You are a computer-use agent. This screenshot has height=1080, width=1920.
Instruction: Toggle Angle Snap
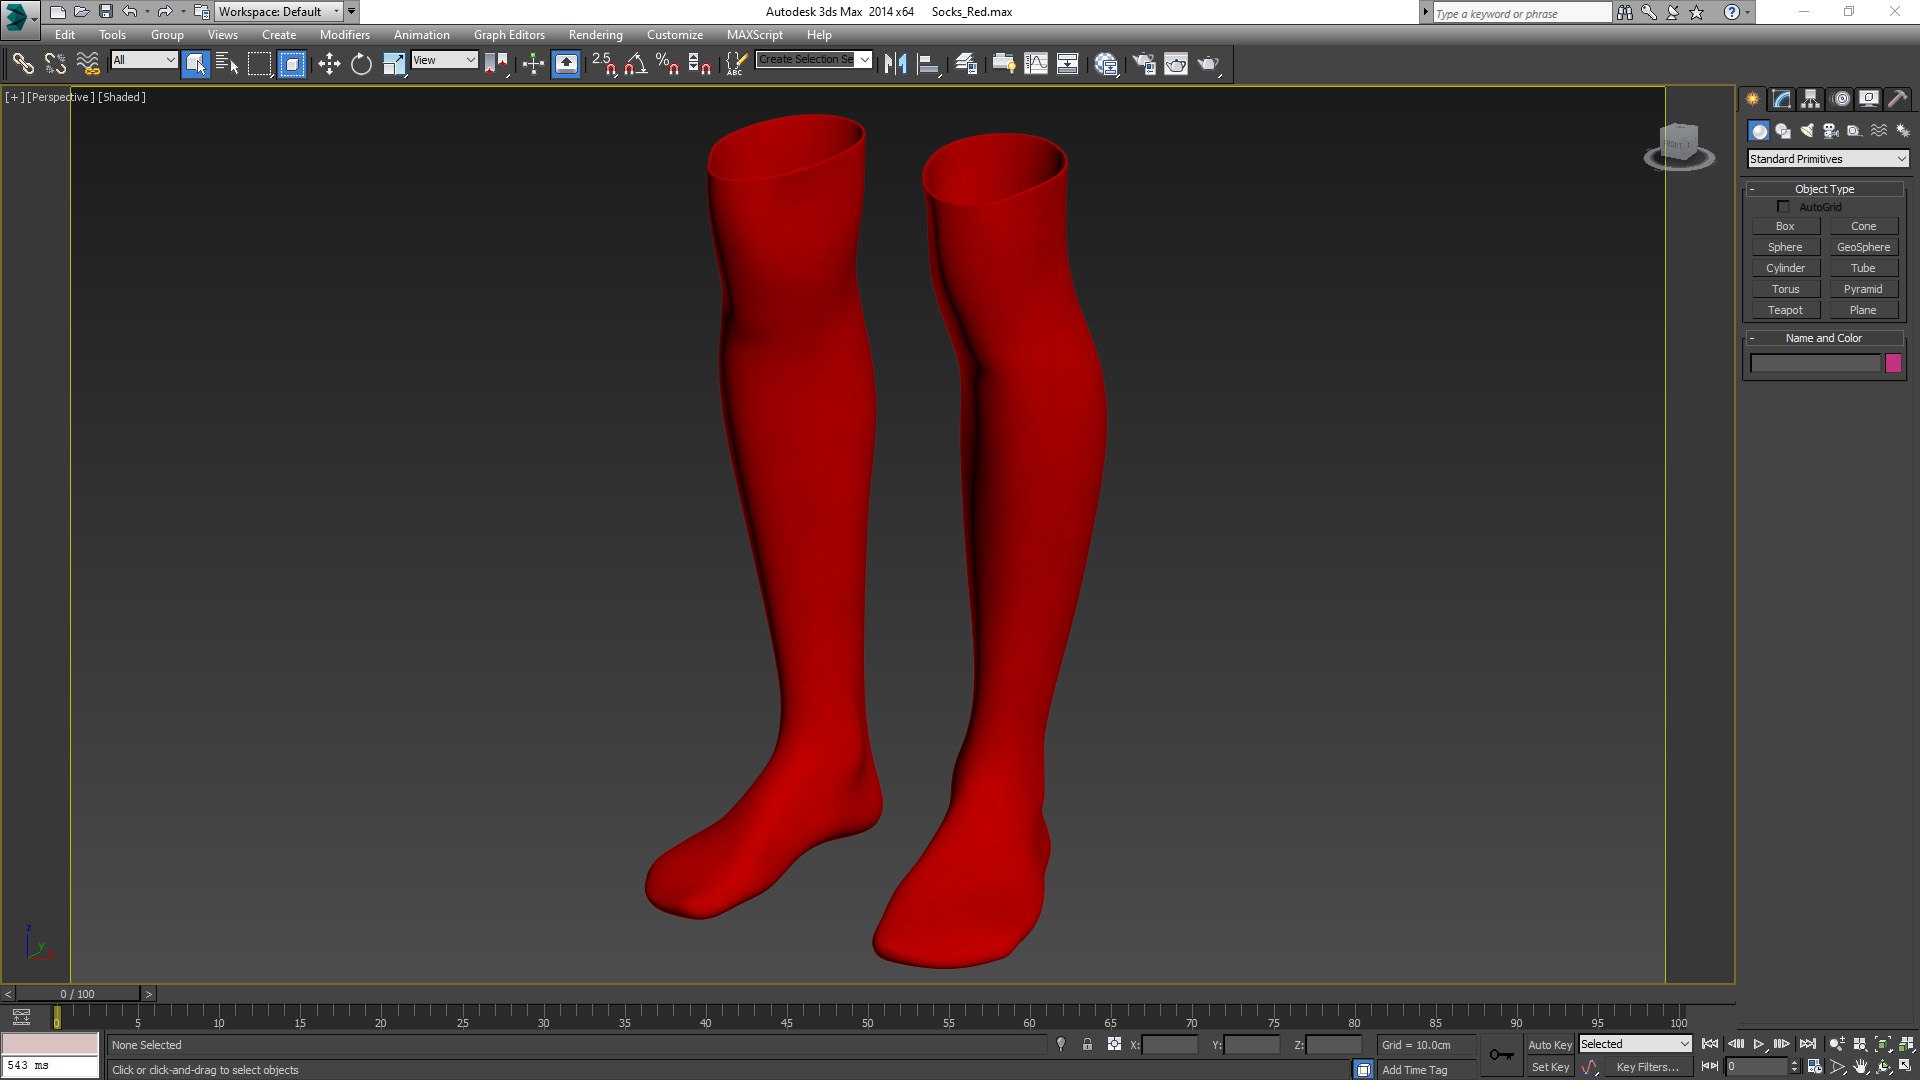[635, 64]
